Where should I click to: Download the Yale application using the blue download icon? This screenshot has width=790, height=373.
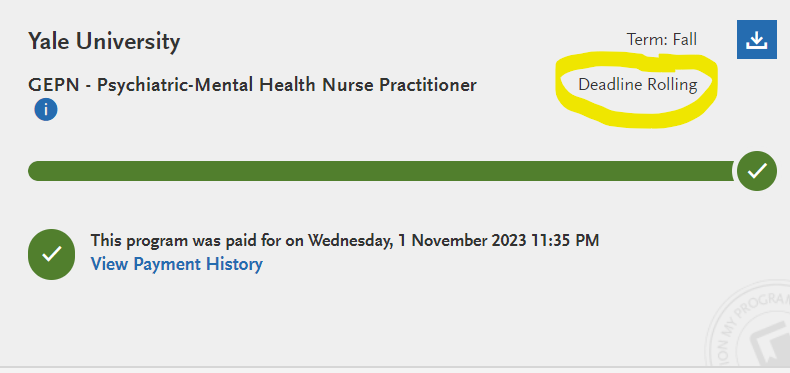pos(756,39)
